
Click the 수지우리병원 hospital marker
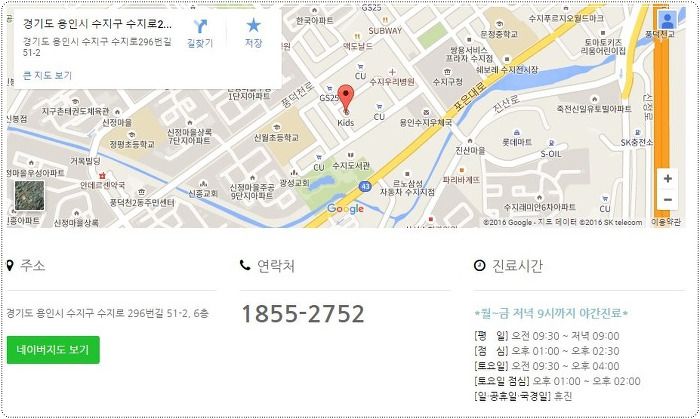coord(392,72)
